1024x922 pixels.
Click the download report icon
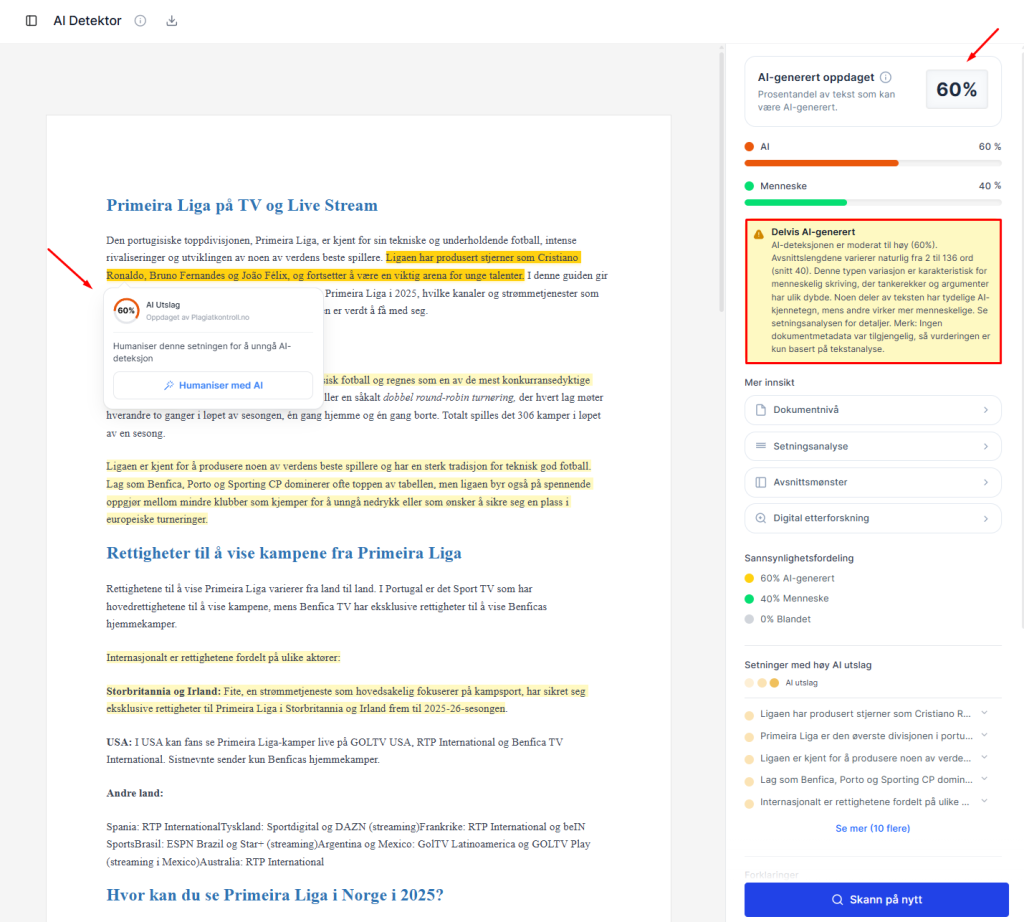(171, 21)
